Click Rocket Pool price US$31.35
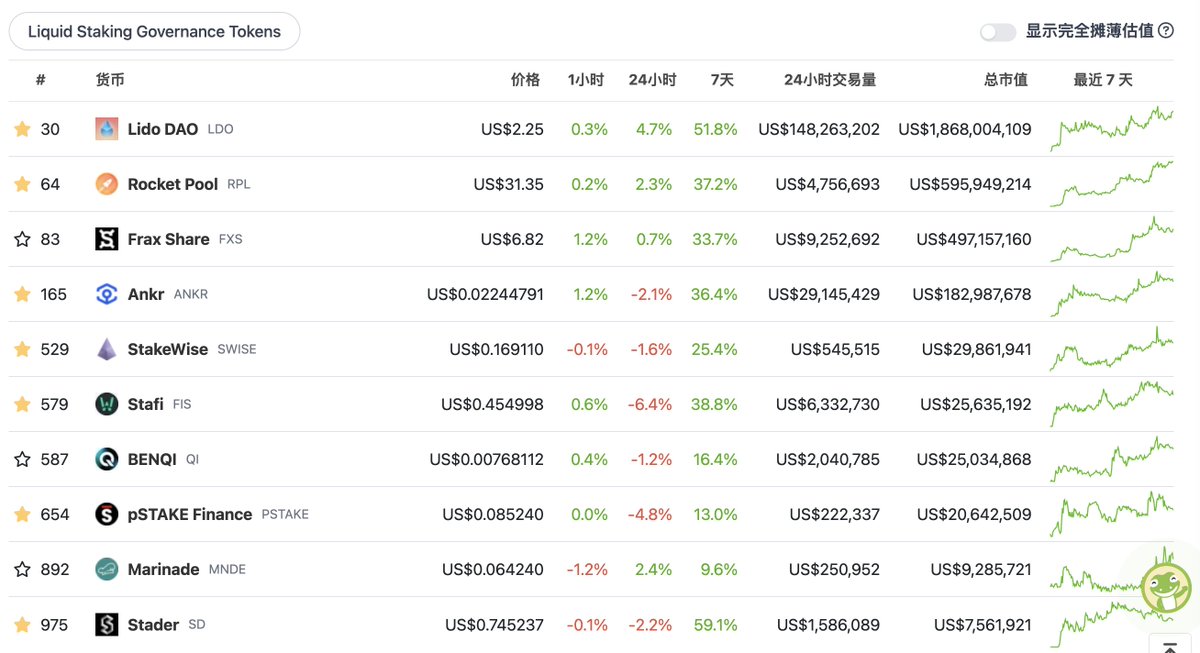 click(509, 184)
